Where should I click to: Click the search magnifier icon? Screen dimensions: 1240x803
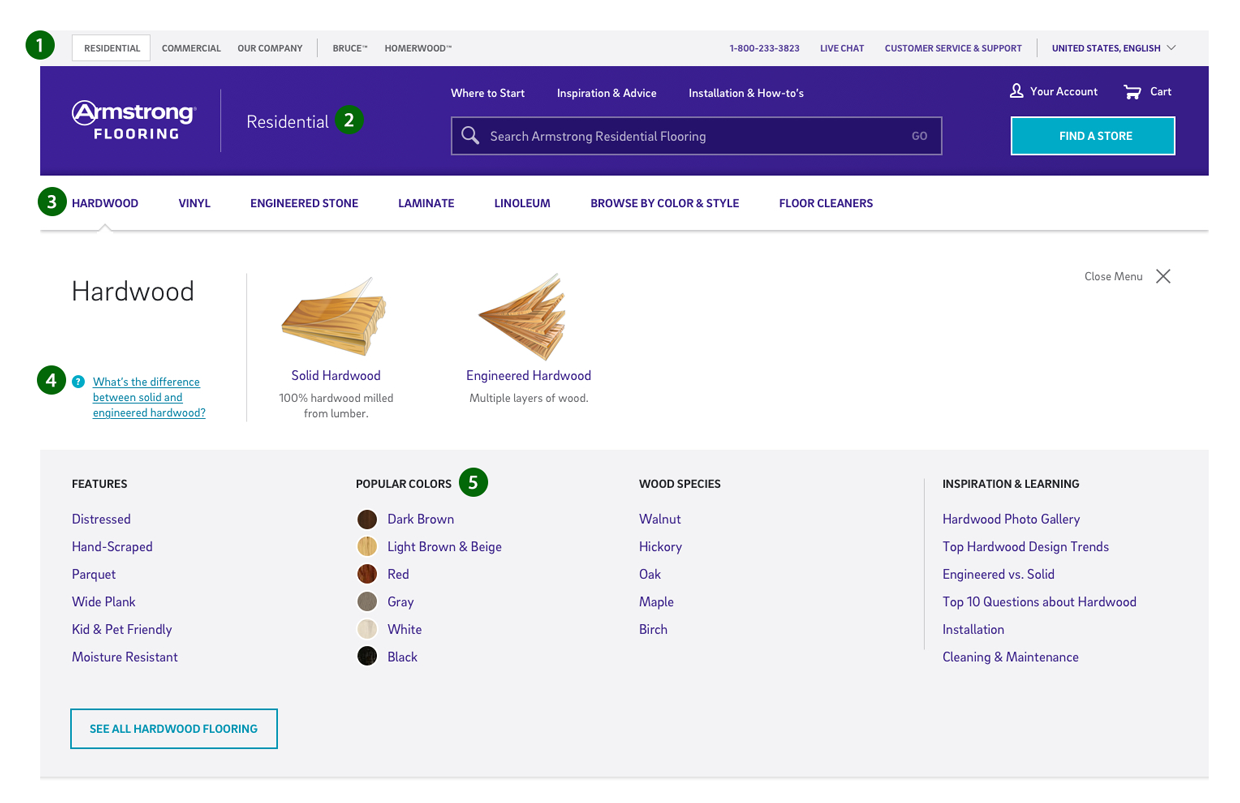pos(470,136)
